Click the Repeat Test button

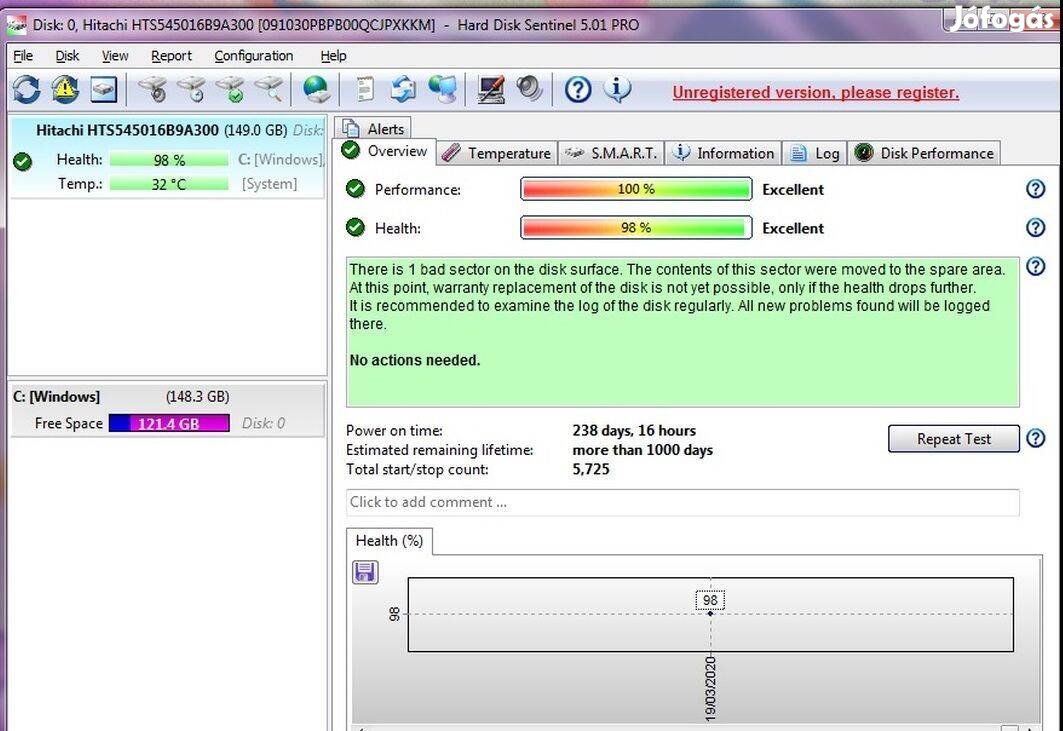click(x=953, y=439)
